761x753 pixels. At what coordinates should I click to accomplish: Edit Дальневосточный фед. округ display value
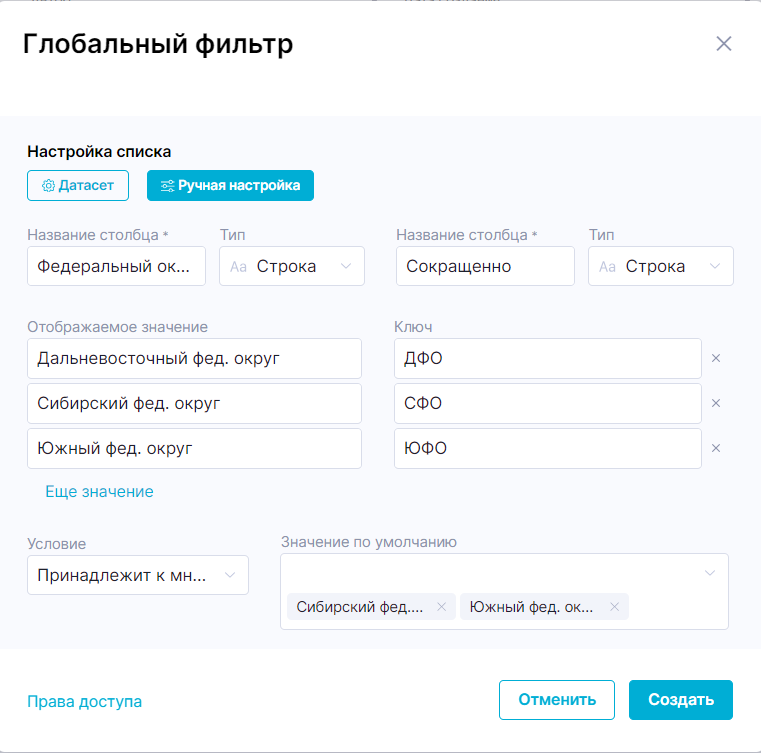(x=194, y=358)
